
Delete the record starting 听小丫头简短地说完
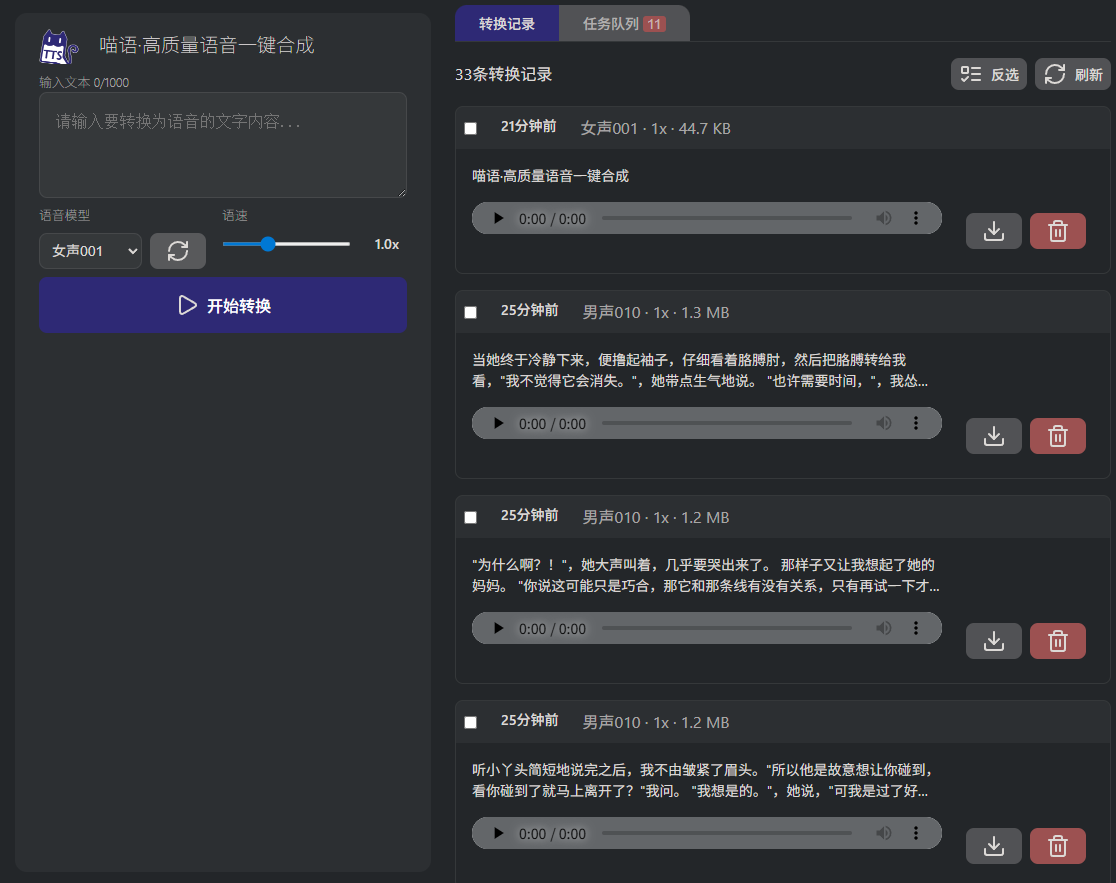point(1058,845)
